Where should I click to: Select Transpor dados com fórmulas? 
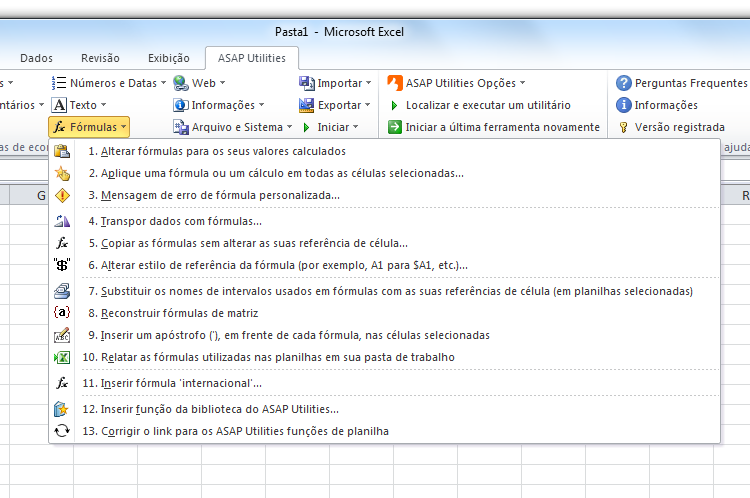[x=385, y=221]
